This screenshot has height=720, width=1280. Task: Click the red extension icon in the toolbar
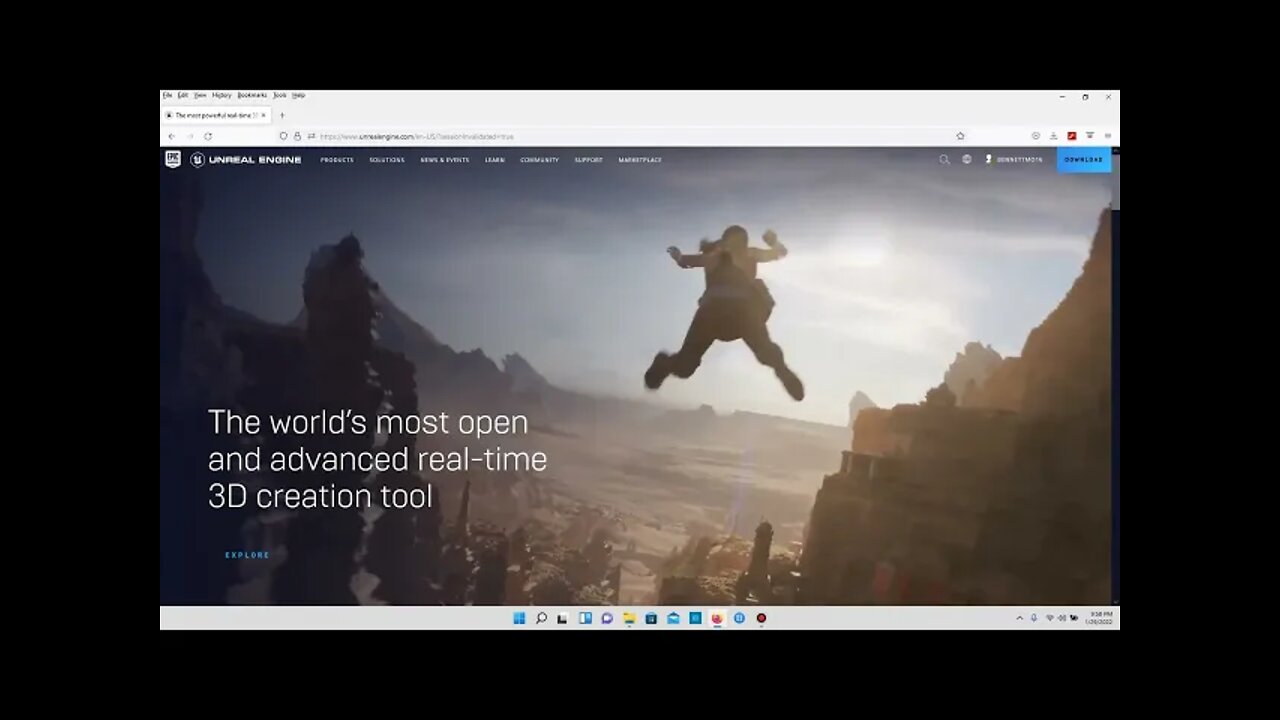pyautogui.click(x=1072, y=136)
